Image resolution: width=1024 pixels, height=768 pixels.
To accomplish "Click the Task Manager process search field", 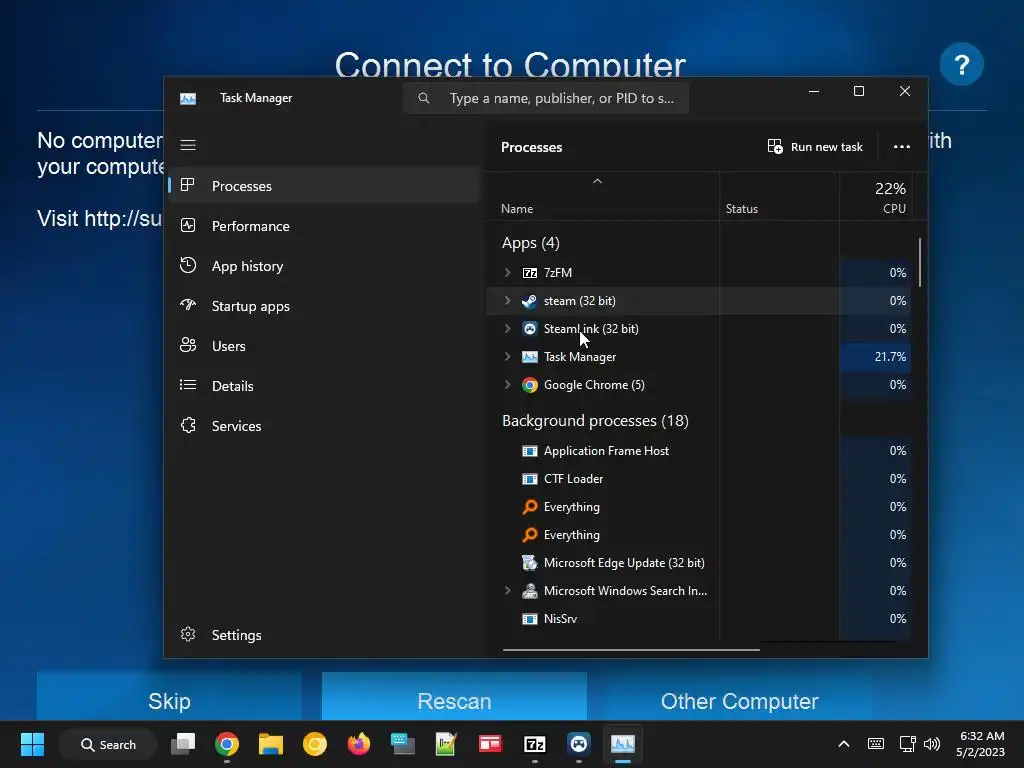I will pyautogui.click(x=546, y=98).
